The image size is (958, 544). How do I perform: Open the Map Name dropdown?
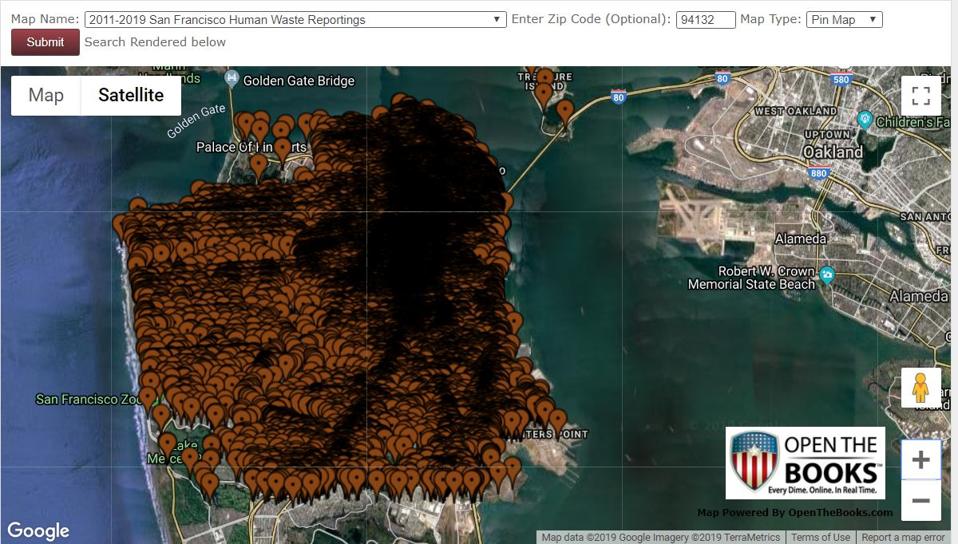coord(295,19)
